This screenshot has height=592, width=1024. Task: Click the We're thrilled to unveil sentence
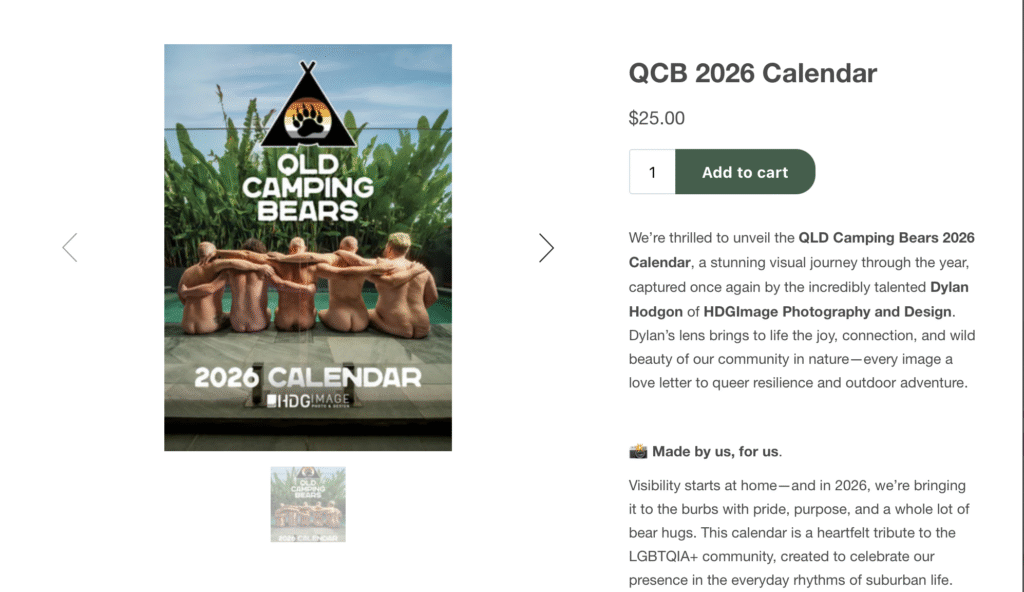(x=712, y=238)
